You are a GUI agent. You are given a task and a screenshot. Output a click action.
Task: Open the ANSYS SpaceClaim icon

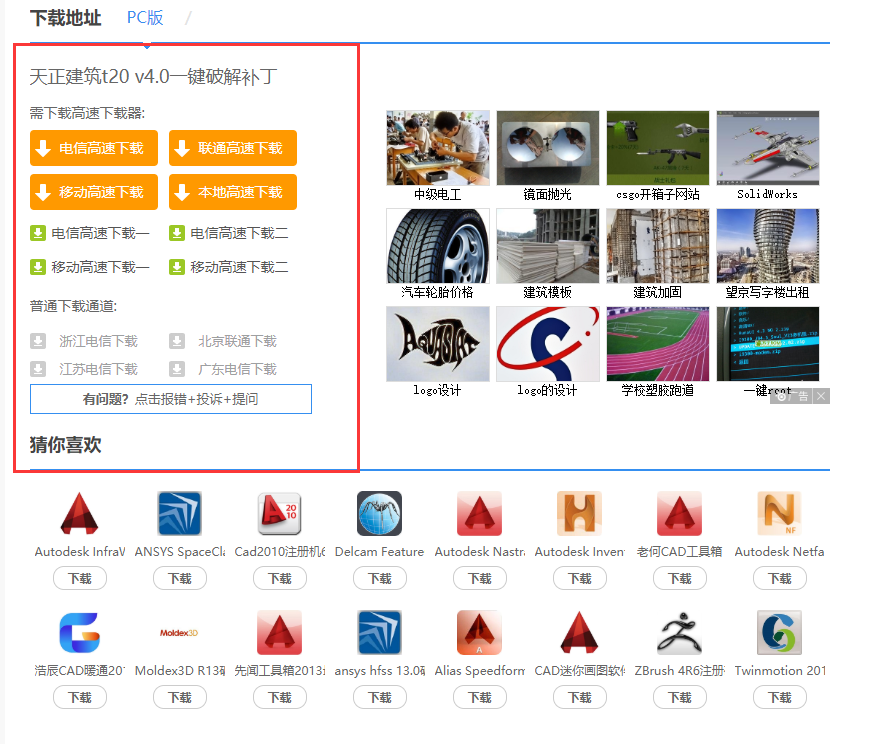coord(179,513)
